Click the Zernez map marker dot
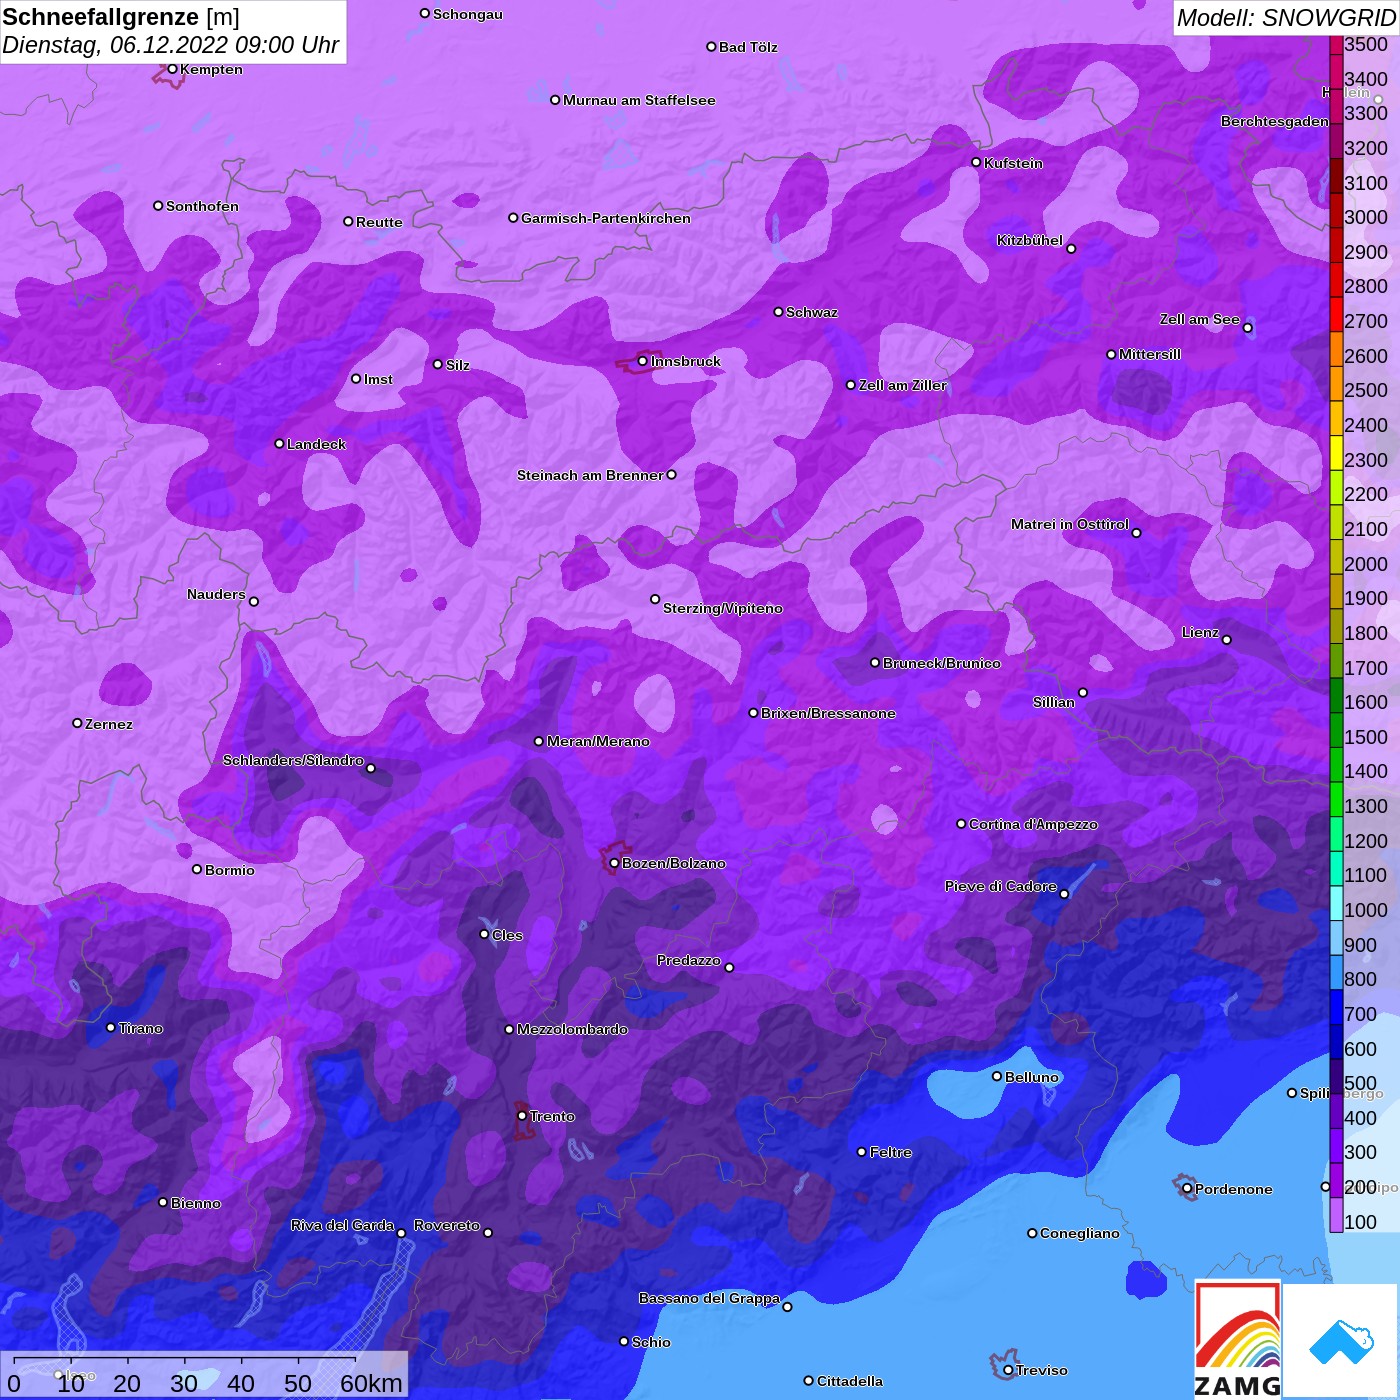 pos(77,723)
